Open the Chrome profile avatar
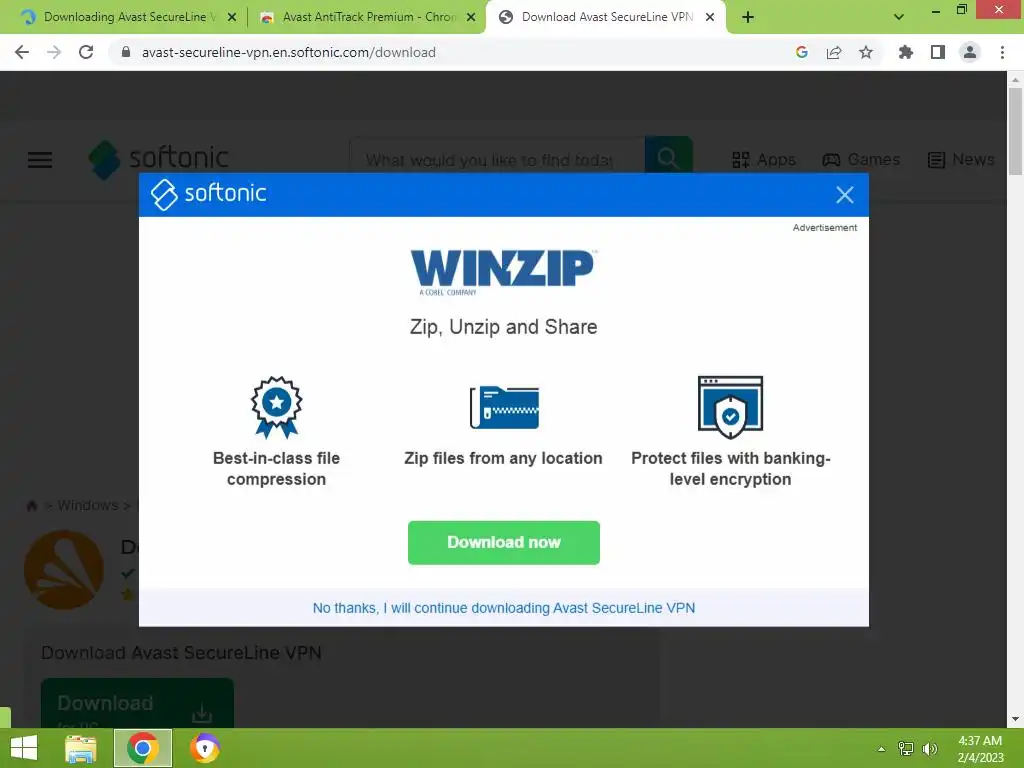Image resolution: width=1024 pixels, height=768 pixels. (x=970, y=52)
